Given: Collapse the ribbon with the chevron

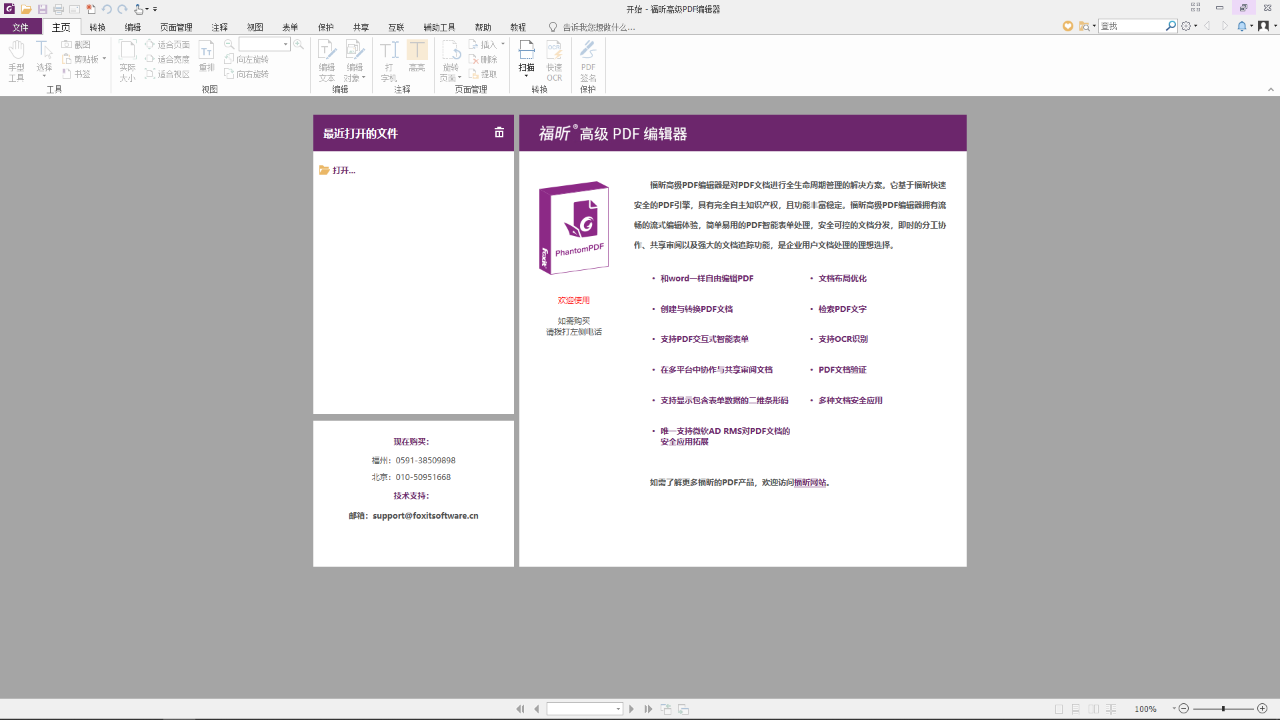Looking at the screenshot, I should 1270,90.
